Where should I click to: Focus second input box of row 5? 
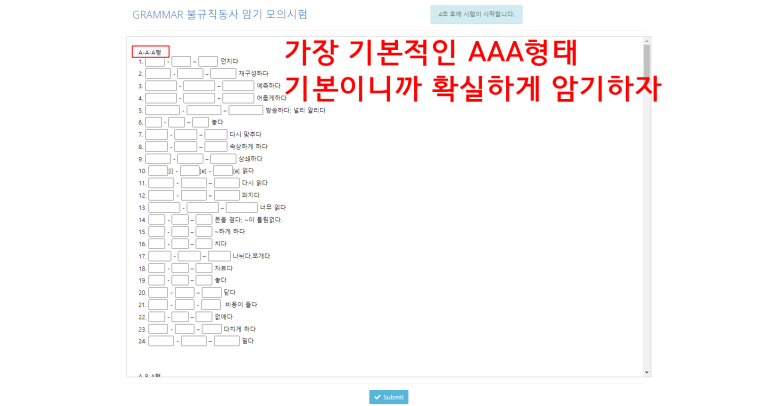click(204, 110)
